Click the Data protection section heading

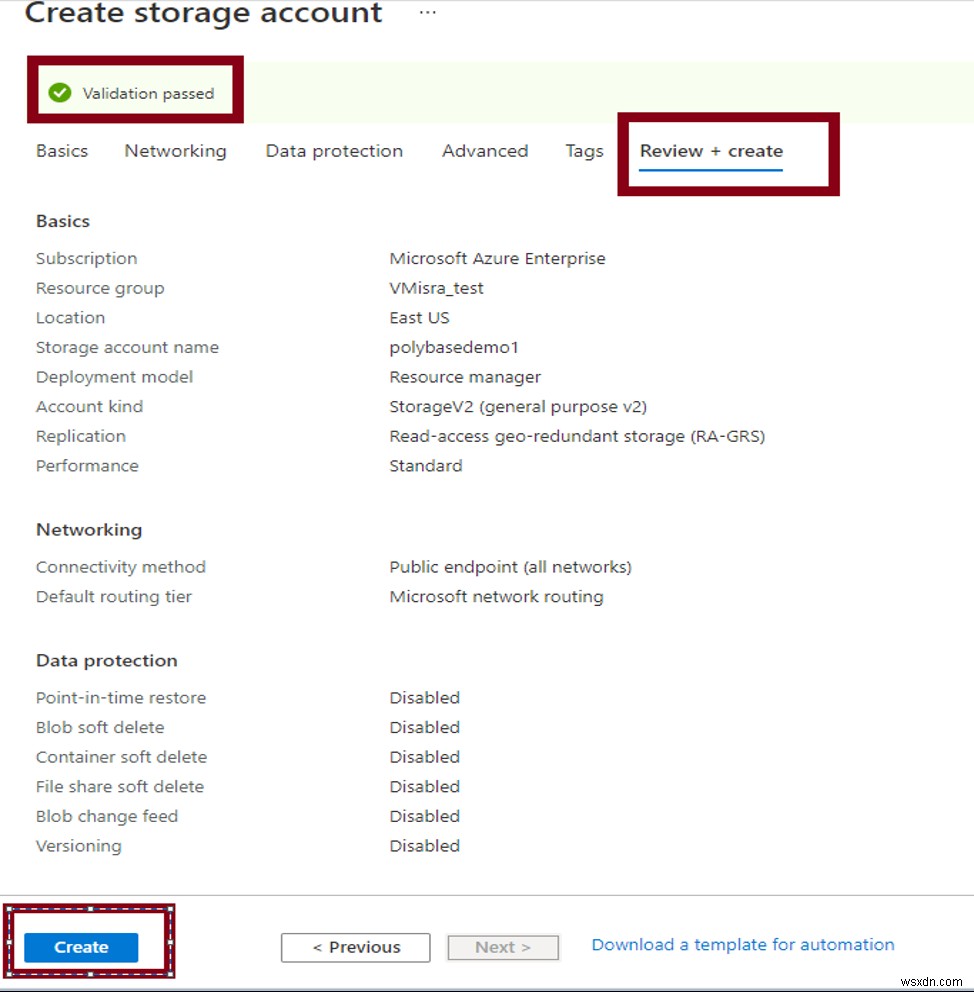pos(106,660)
